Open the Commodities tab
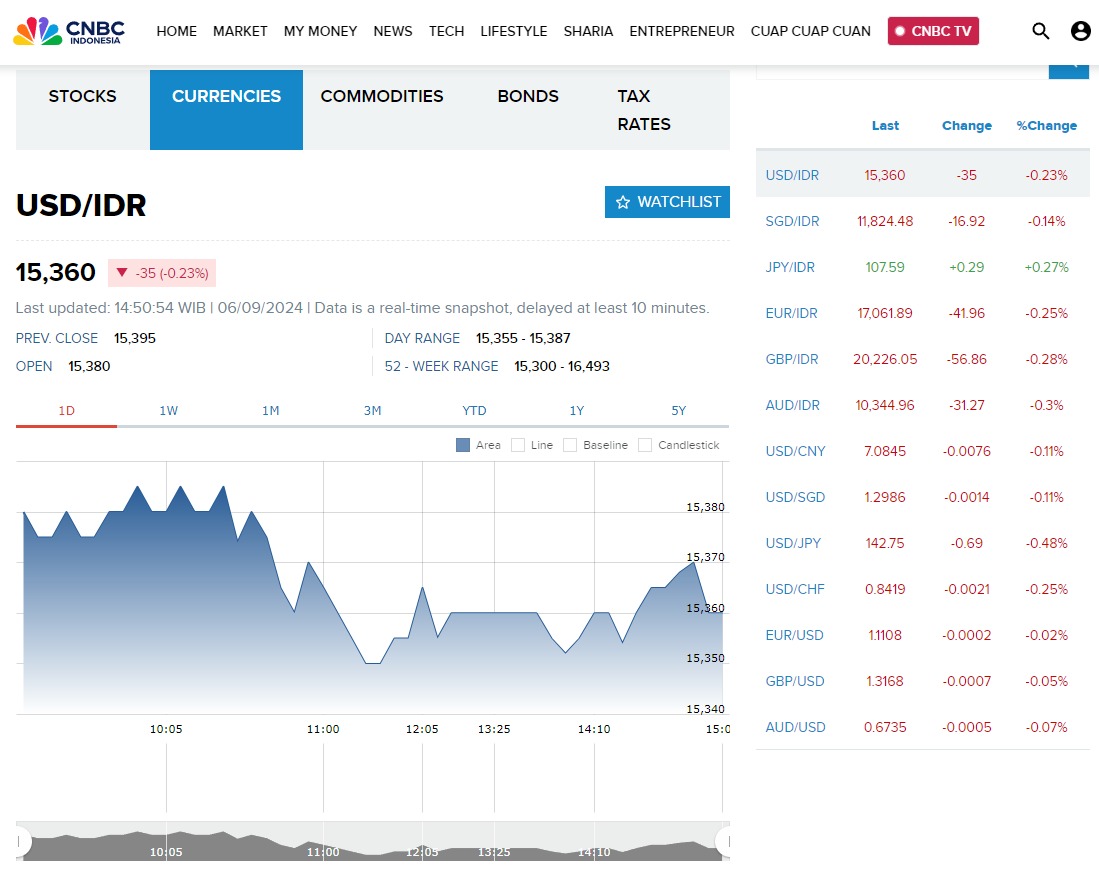The width and height of the screenshot is (1099, 874). coord(381,97)
